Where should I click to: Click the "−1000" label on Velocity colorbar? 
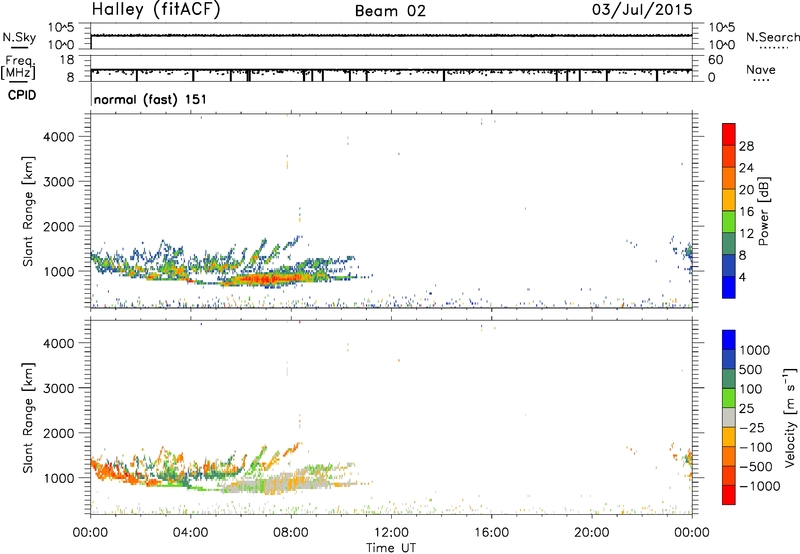[x=760, y=486]
